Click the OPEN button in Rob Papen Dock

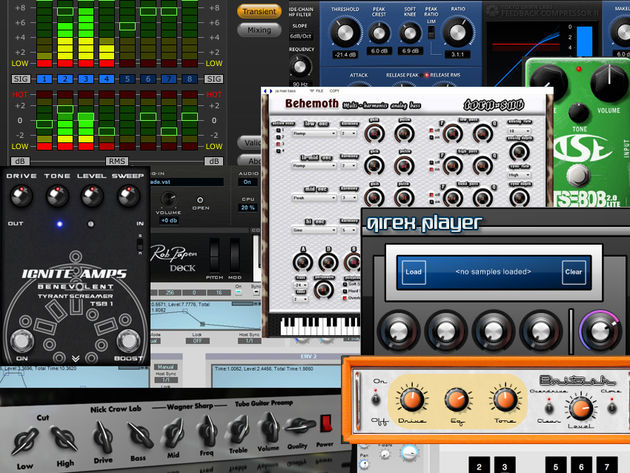pyautogui.click(x=200, y=200)
